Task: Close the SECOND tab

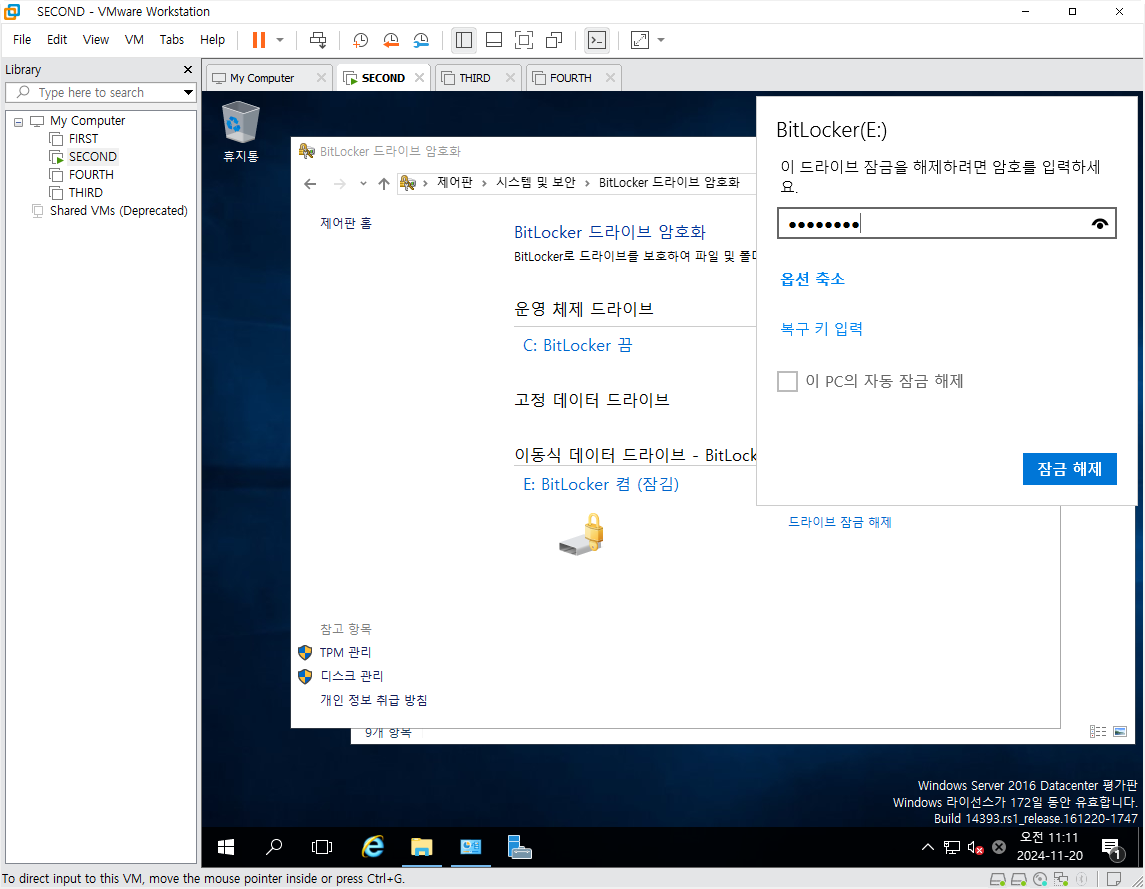Action: point(419,77)
